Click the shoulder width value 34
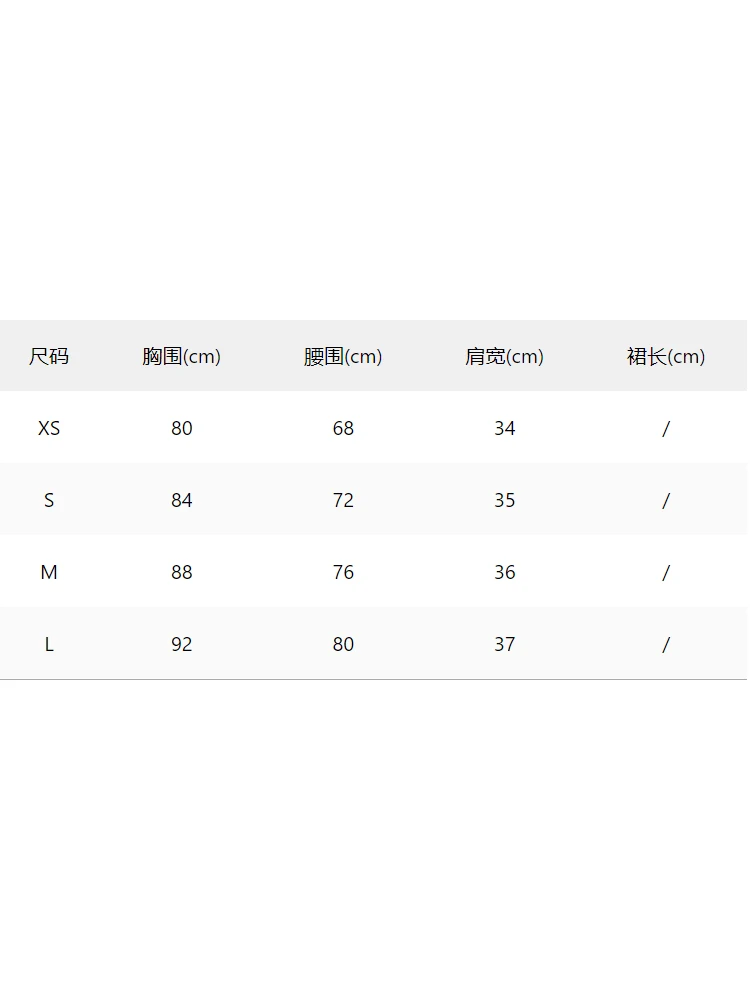The height and width of the screenshot is (1000, 750). (x=504, y=428)
